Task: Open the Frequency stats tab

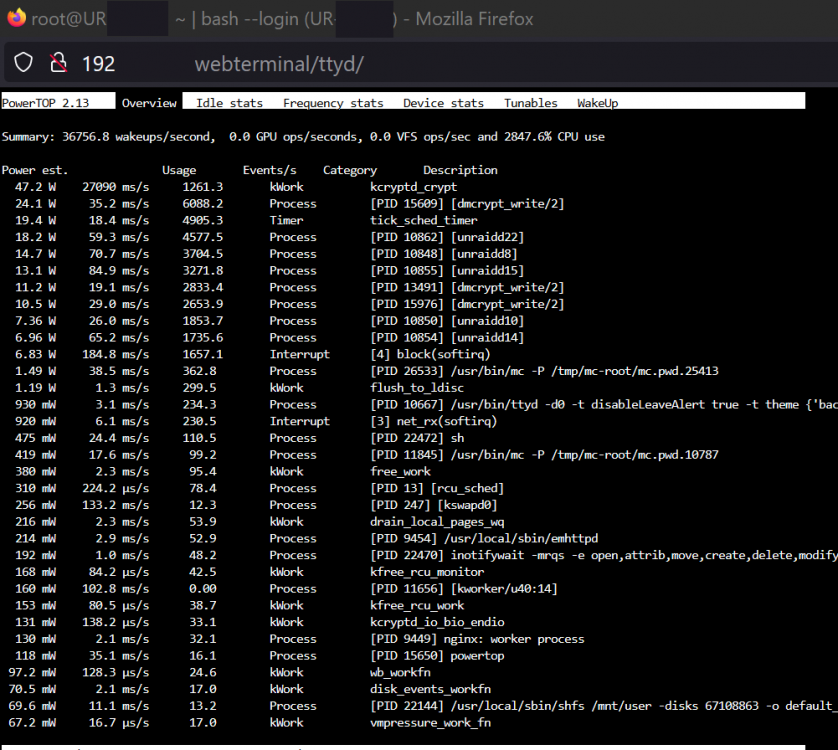Action: [x=333, y=103]
